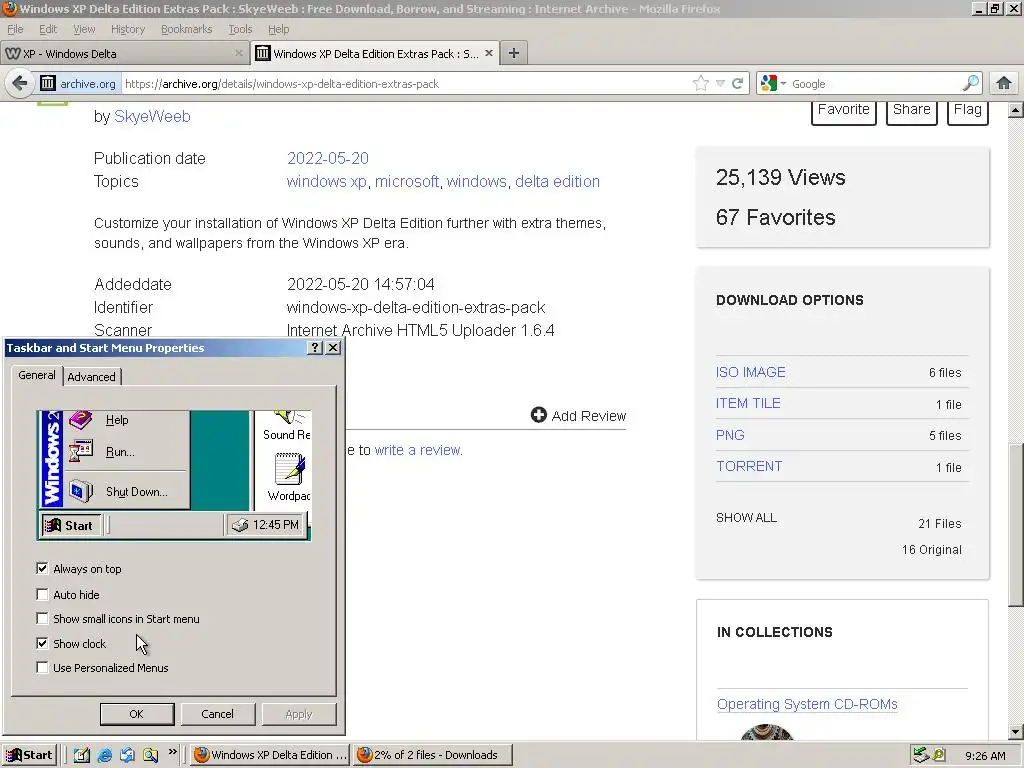Enable Show small icons in Start menu
Screen dimensions: 1024x768
click(42, 618)
